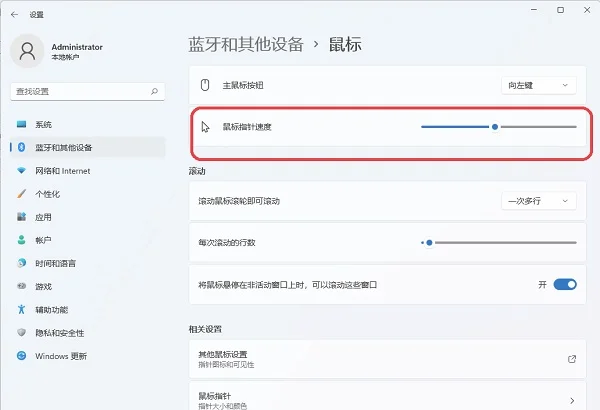Screen dimensions: 600x410
Task: Open 应用 settings category
Action: point(88,217)
